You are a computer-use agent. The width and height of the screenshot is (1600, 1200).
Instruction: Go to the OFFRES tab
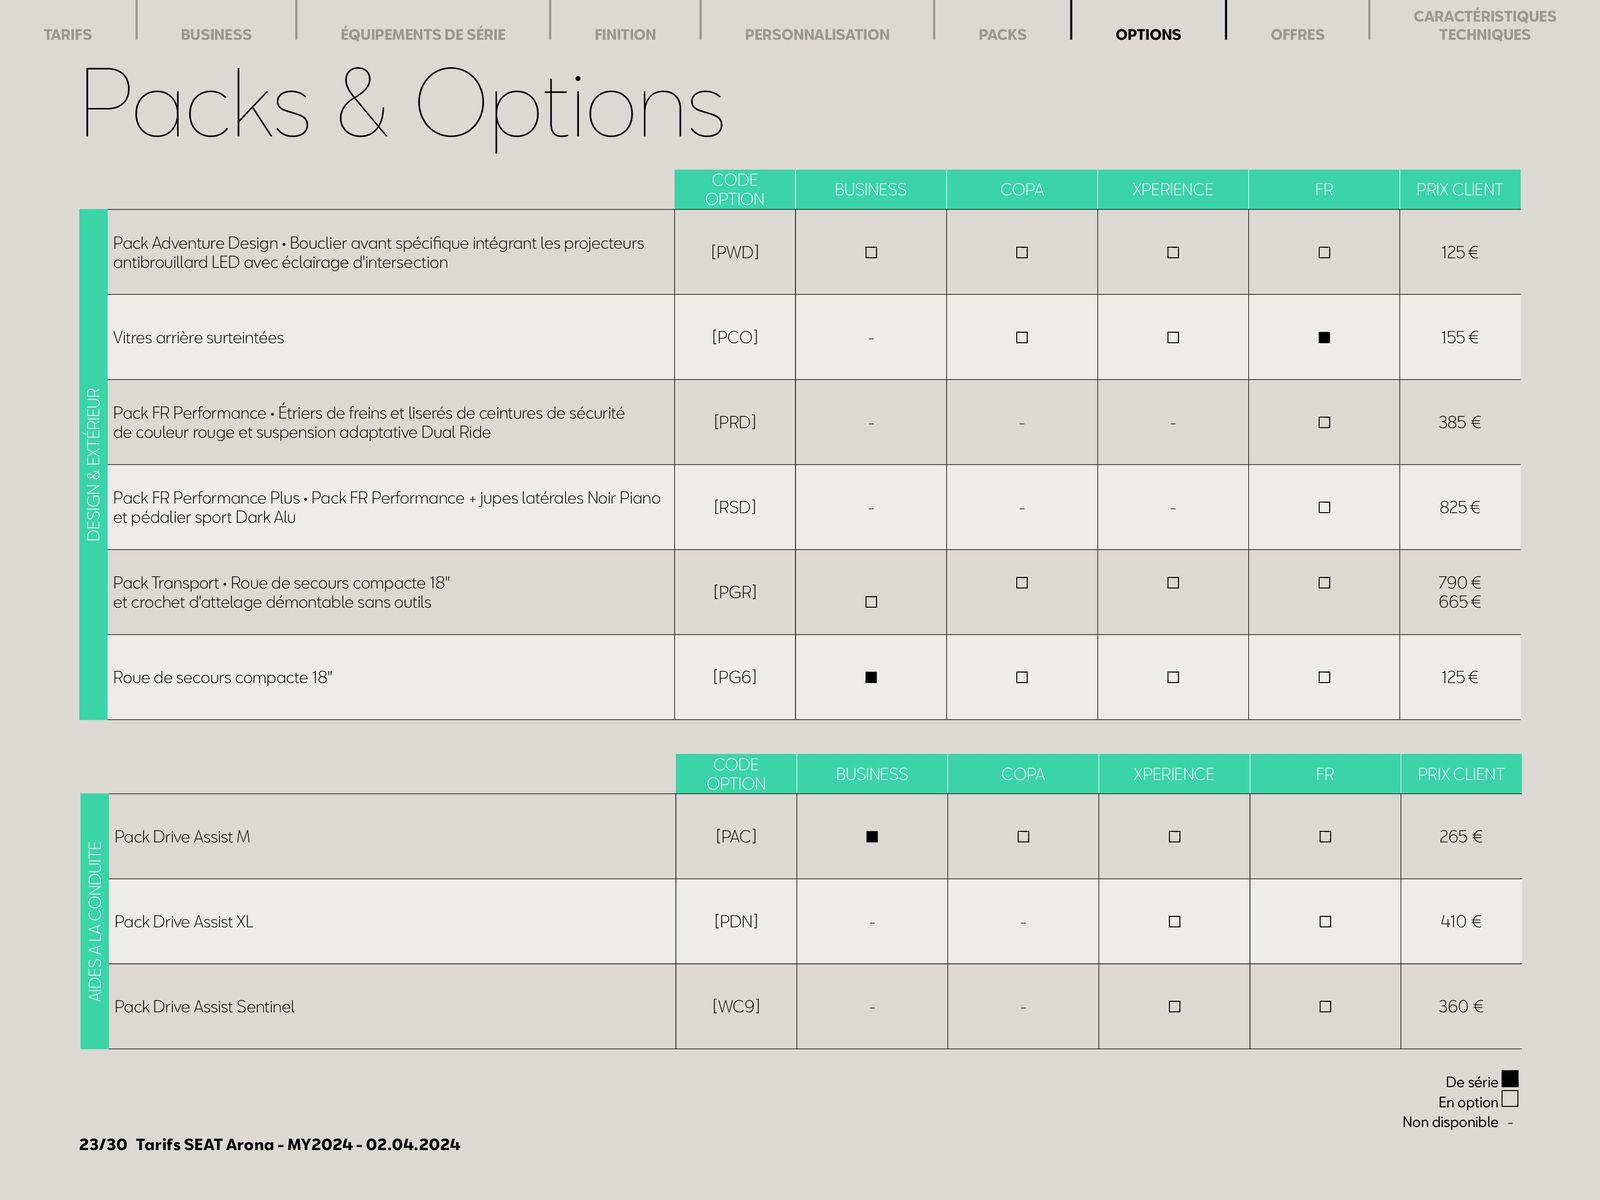(1297, 34)
